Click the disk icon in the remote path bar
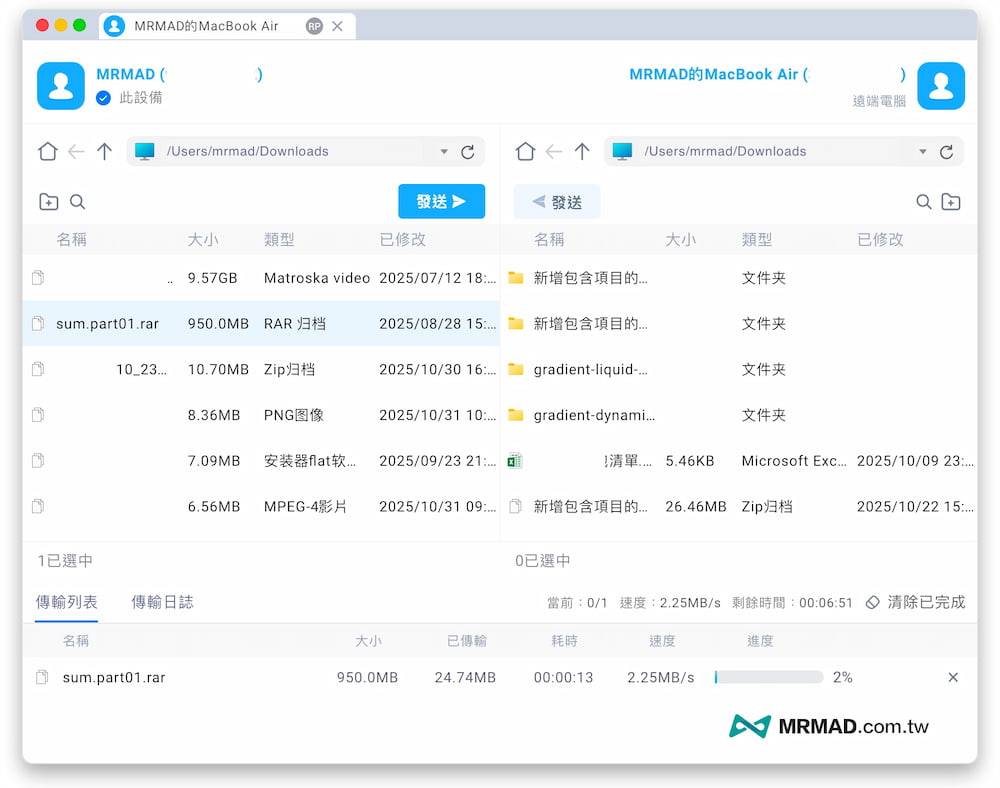 click(x=622, y=151)
